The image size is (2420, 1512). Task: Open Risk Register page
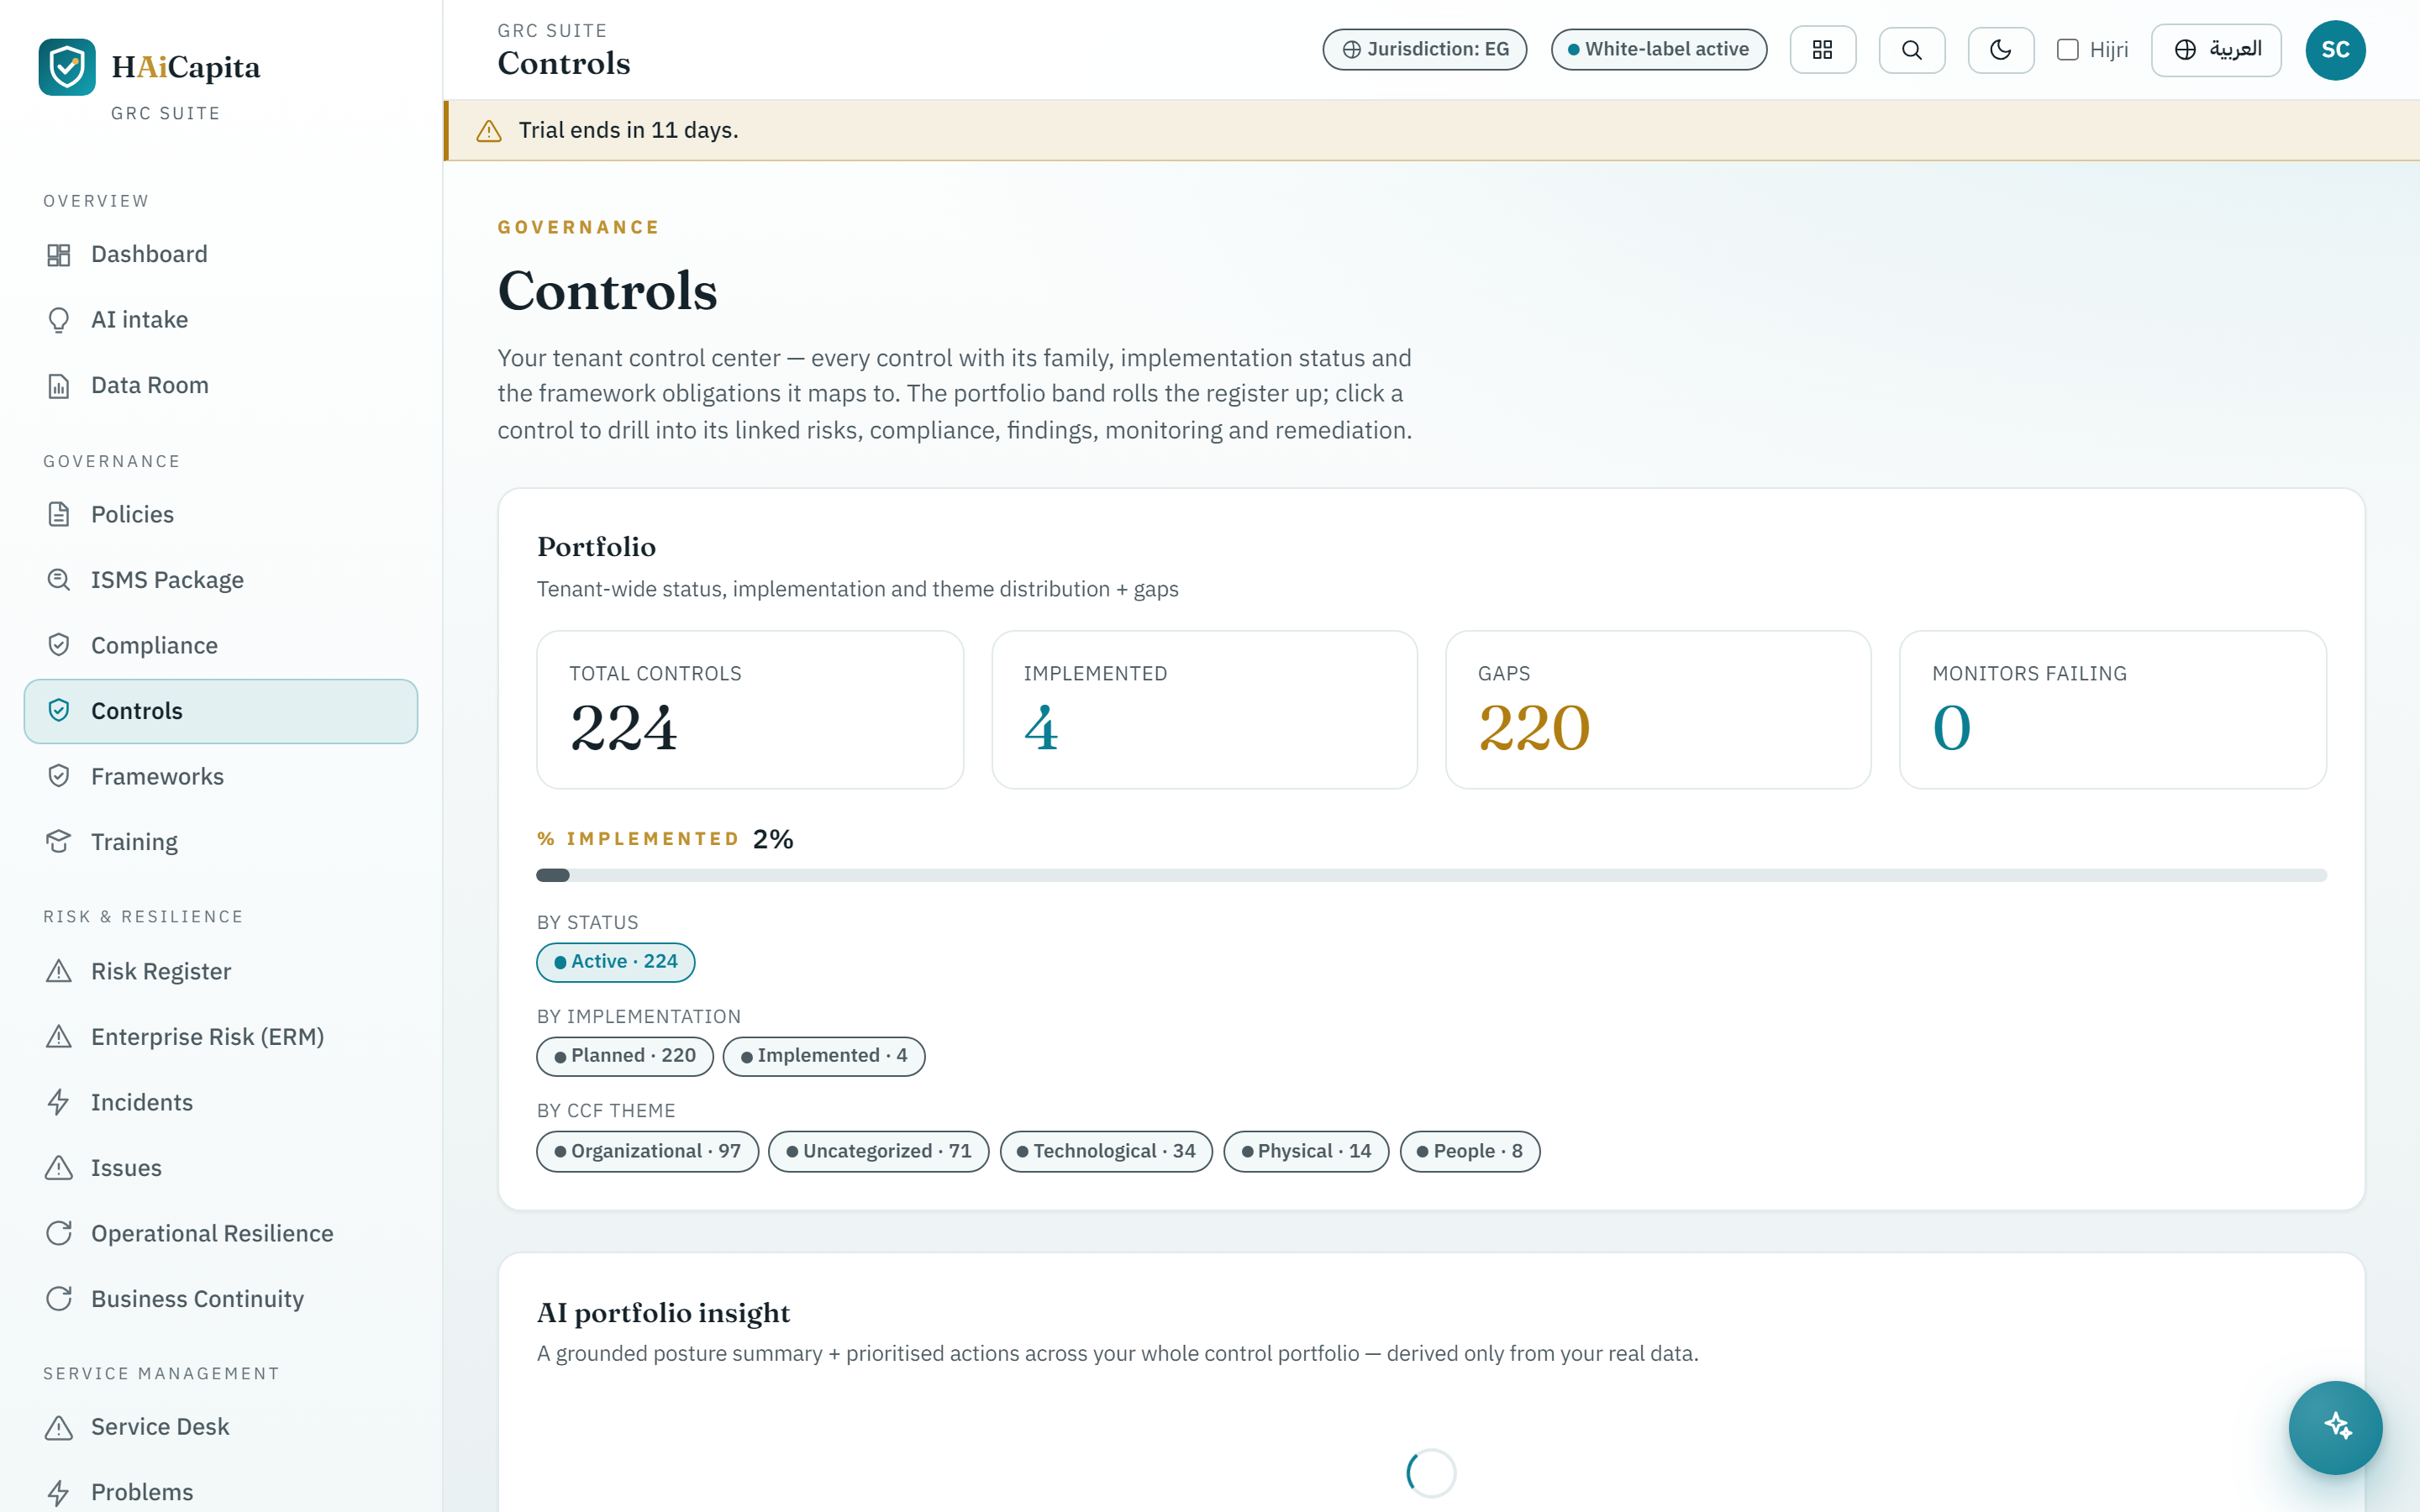(x=221, y=972)
